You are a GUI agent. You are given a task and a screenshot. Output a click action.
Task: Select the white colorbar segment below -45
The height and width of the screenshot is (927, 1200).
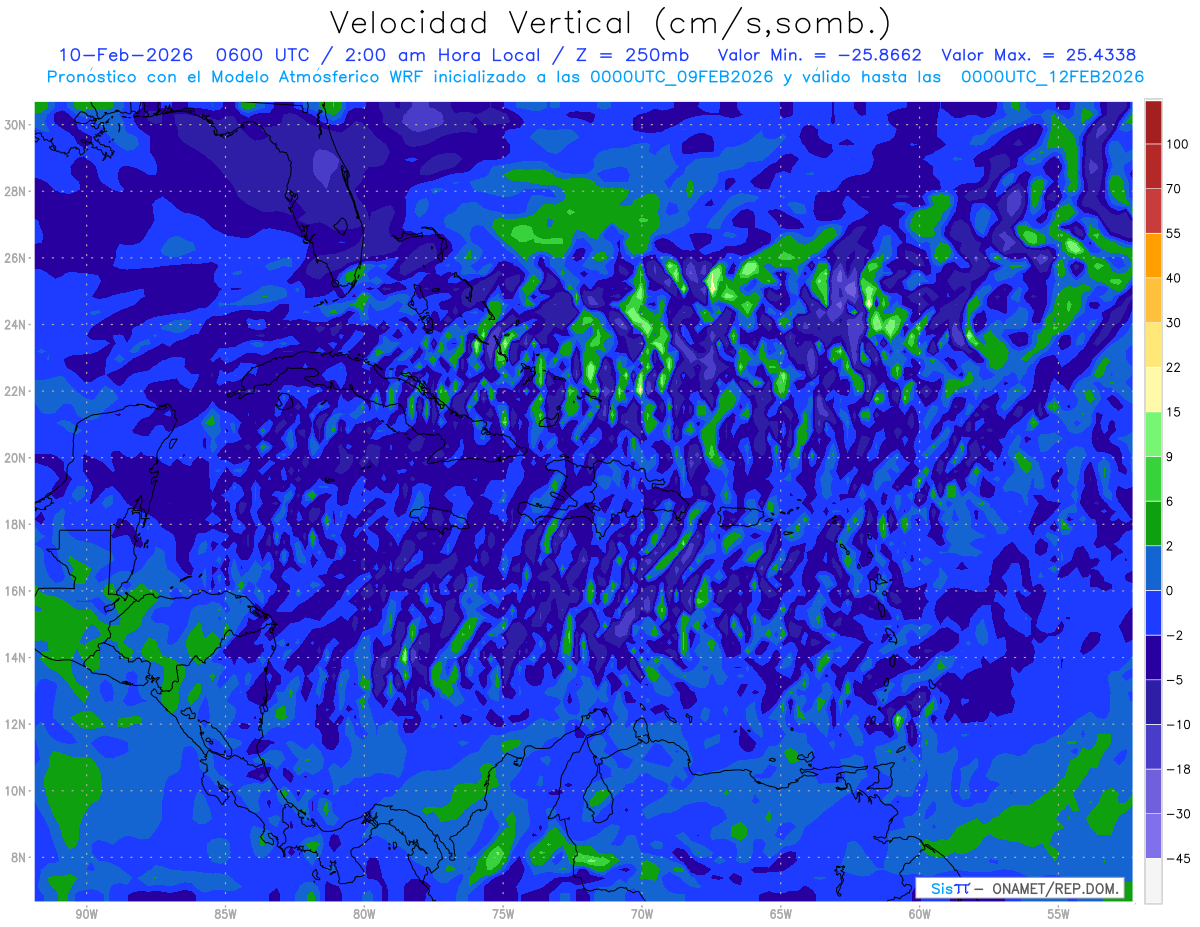1153,880
